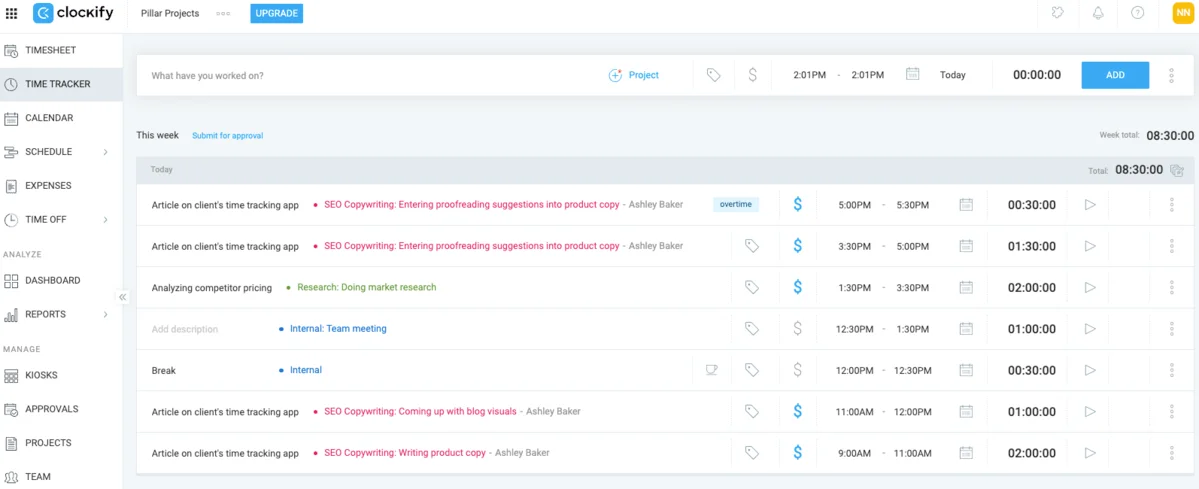Click the tag icon on the 11:00AM - 12:00PM entry
This screenshot has height=489, width=1199.
pyautogui.click(x=752, y=411)
